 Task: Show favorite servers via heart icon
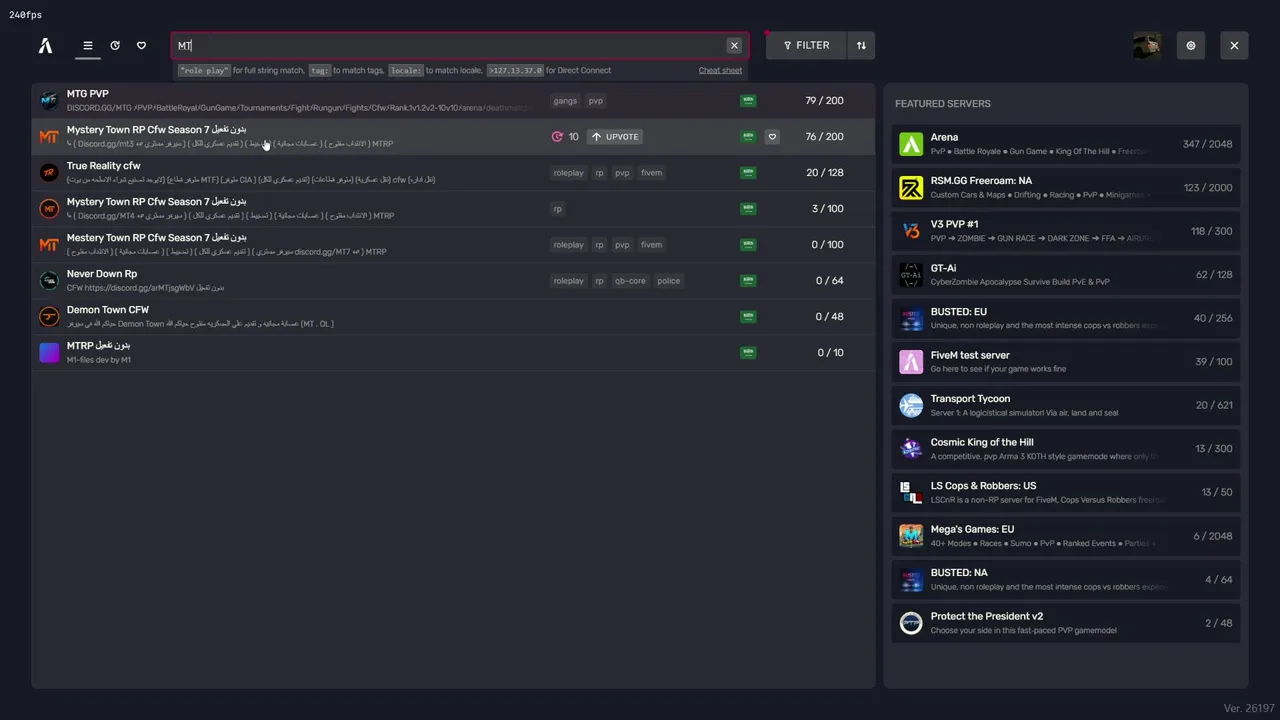point(141,45)
